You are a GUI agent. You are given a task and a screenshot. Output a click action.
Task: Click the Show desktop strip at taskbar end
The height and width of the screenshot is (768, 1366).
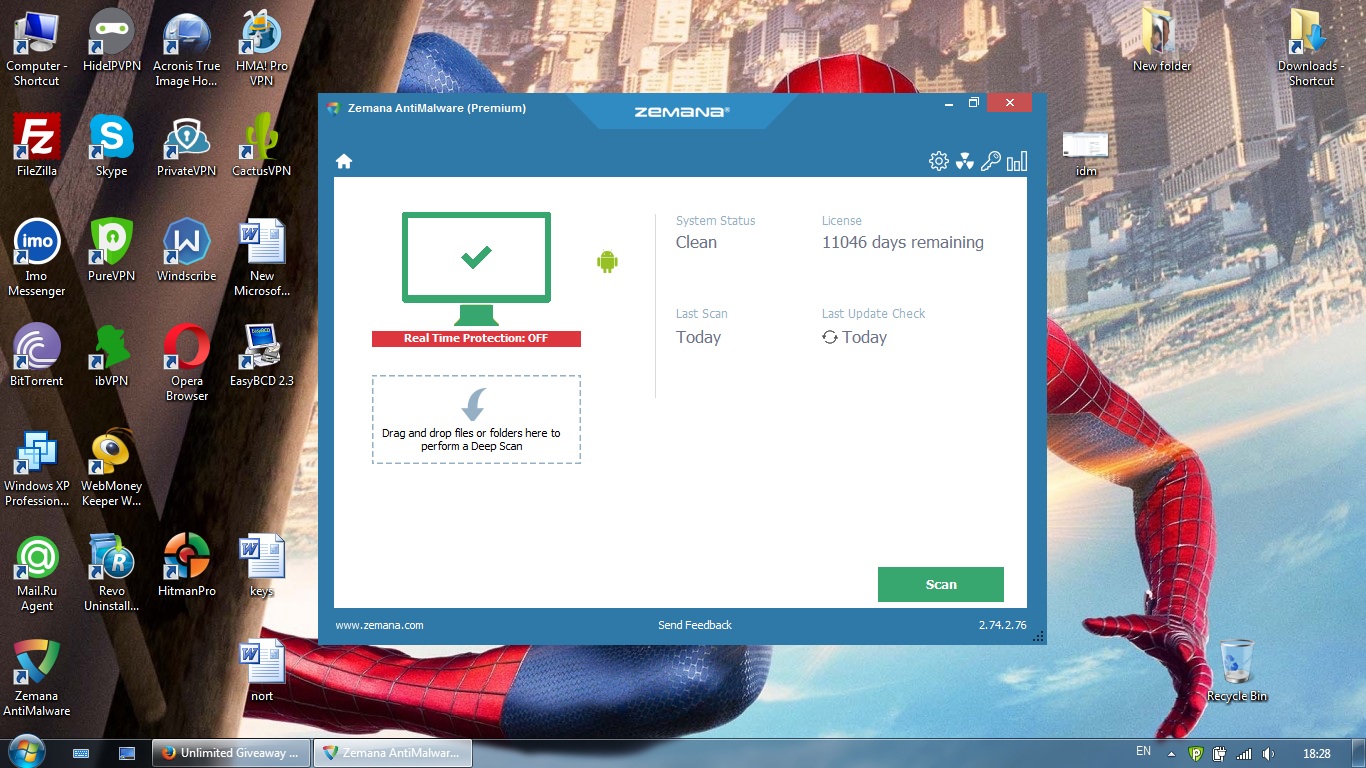point(1359,753)
